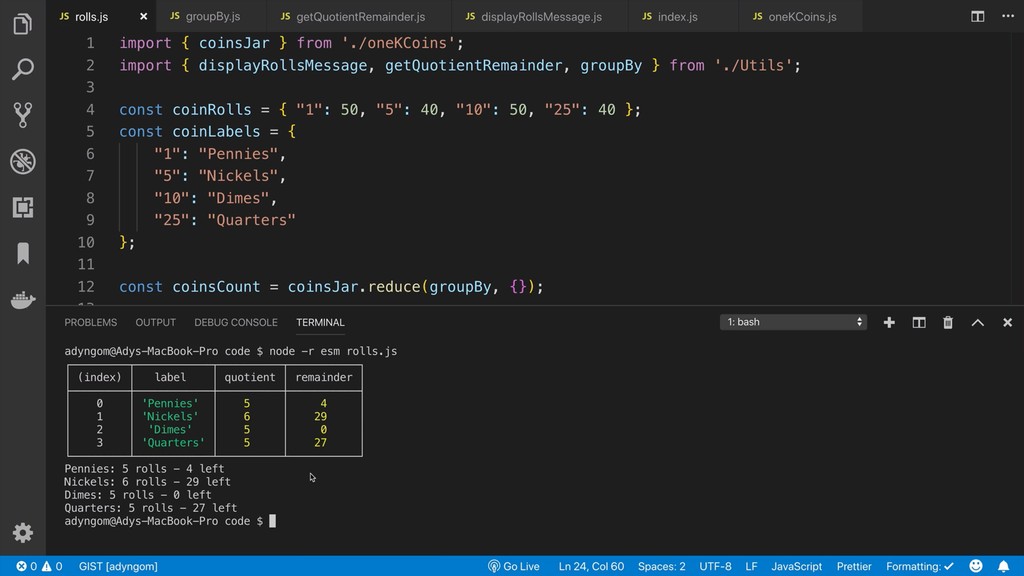Image resolution: width=1024 pixels, height=576 pixels.
Task: Click Ln 24, Col 60 cursor position
Action: [591, 566]
